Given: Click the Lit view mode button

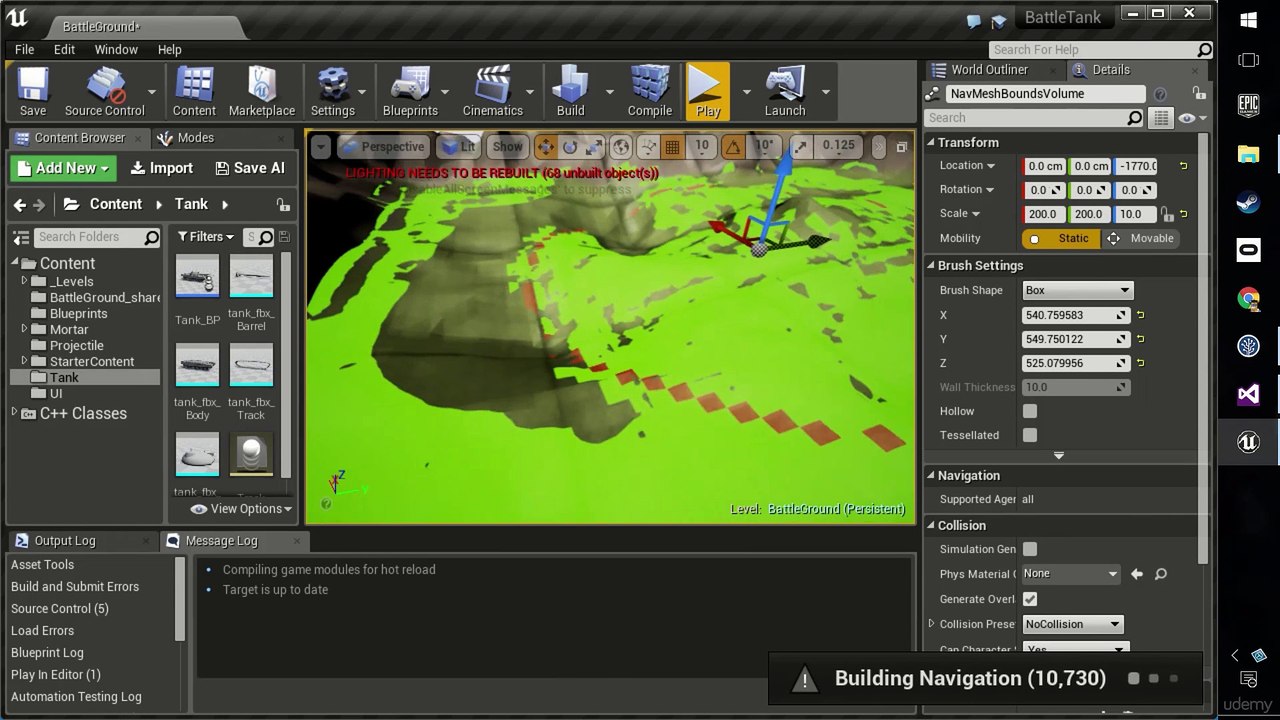Looking at the screenshot, I should coord(459,147).
